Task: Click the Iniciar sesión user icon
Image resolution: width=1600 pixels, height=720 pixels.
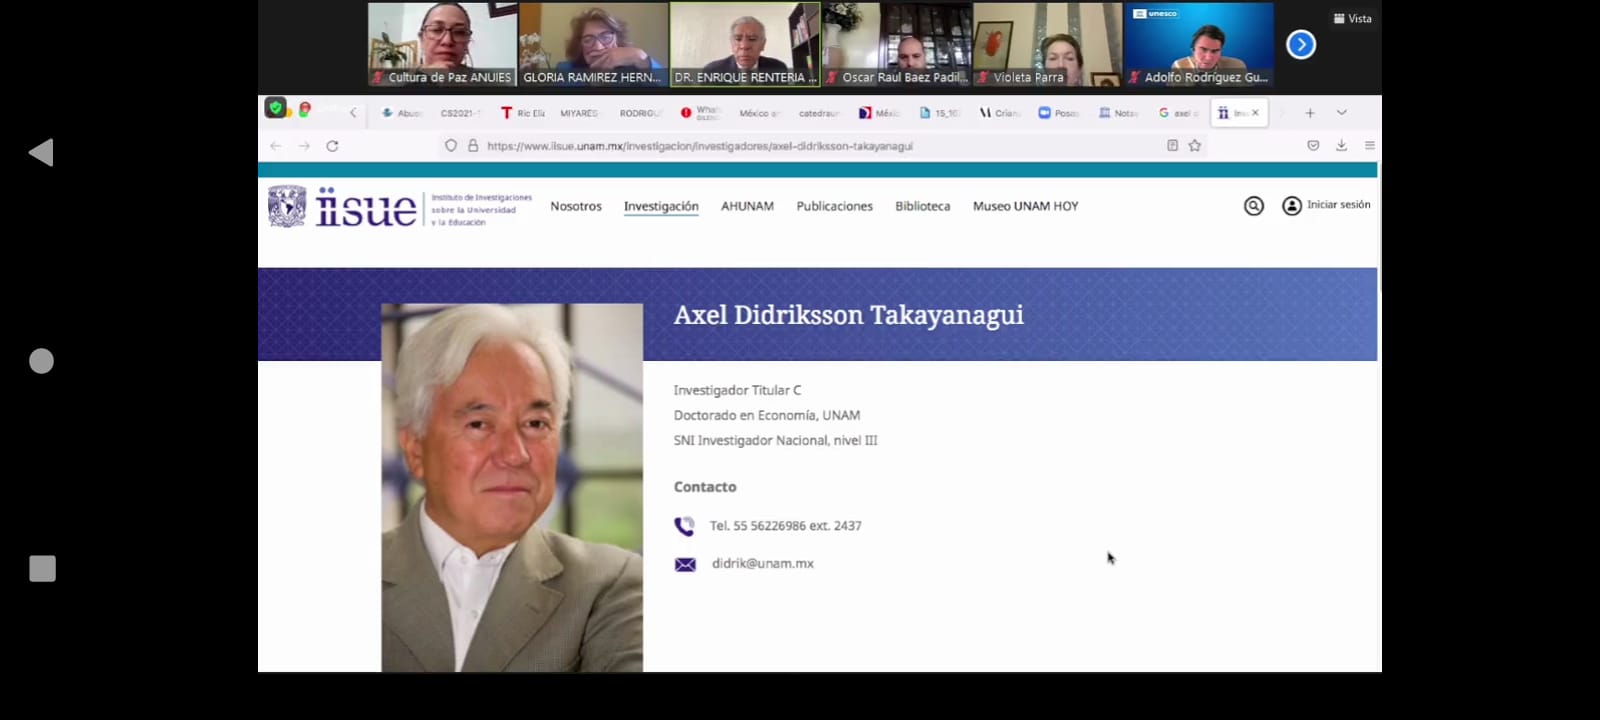Action: 1292,206
